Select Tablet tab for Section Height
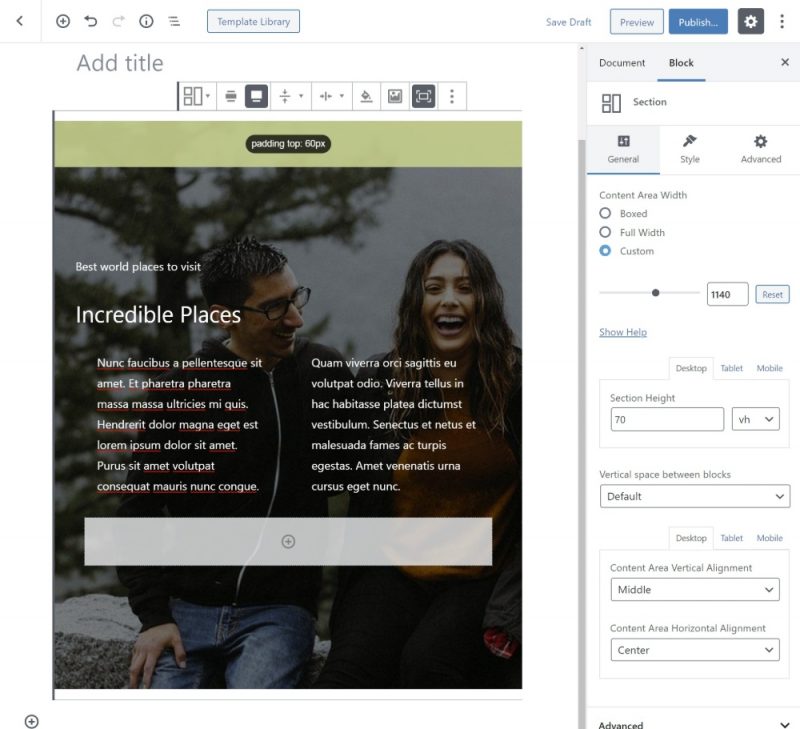800x729 pixels. [731, 368]
